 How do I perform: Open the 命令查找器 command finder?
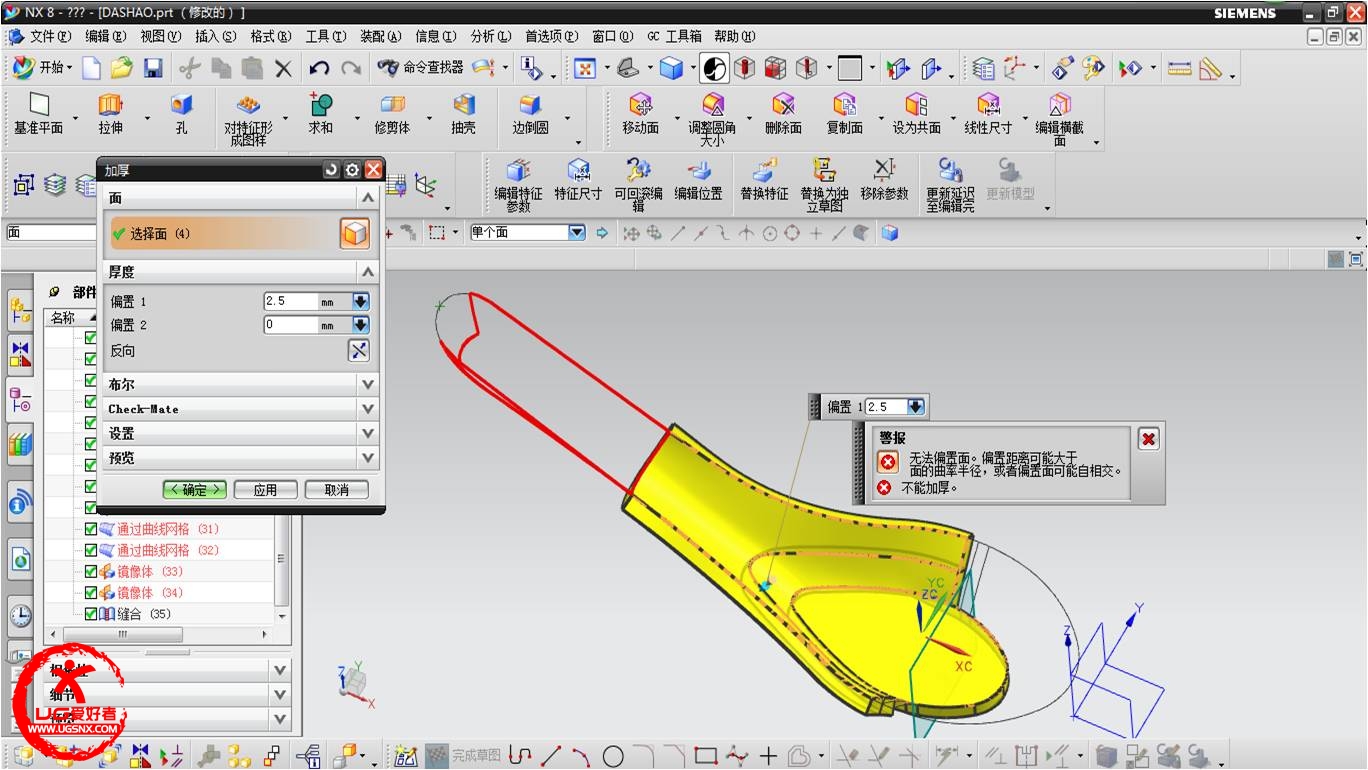(x=420, y=68)
